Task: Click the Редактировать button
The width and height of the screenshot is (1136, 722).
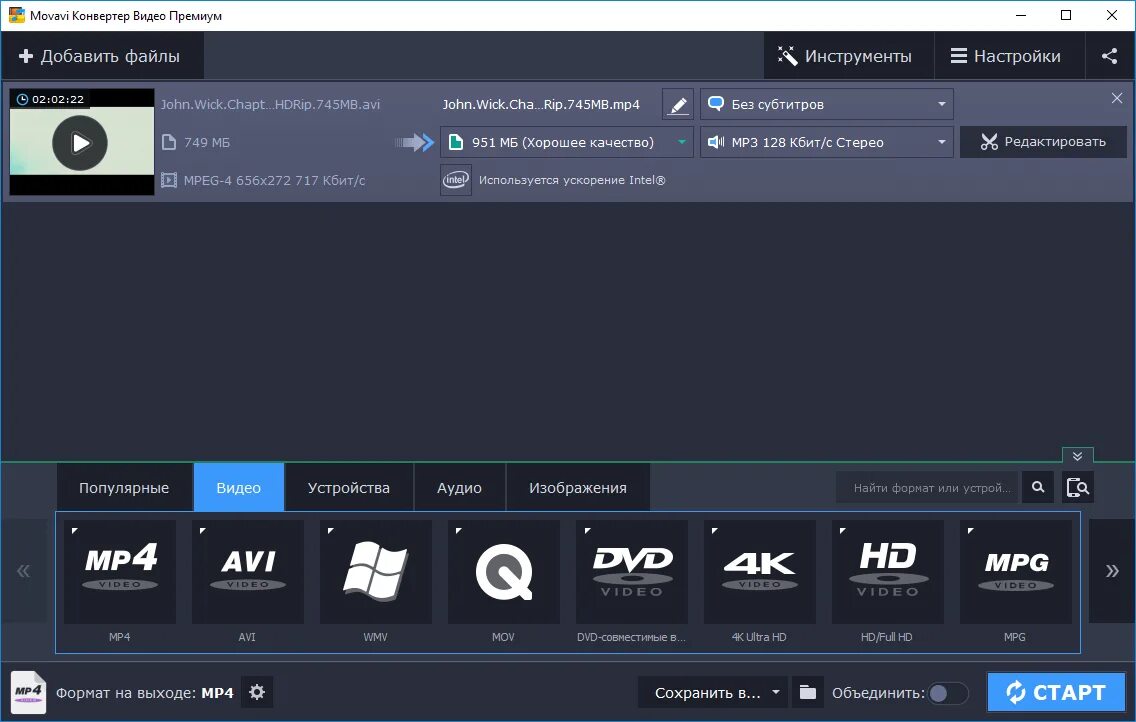Action: point(1043,142)
